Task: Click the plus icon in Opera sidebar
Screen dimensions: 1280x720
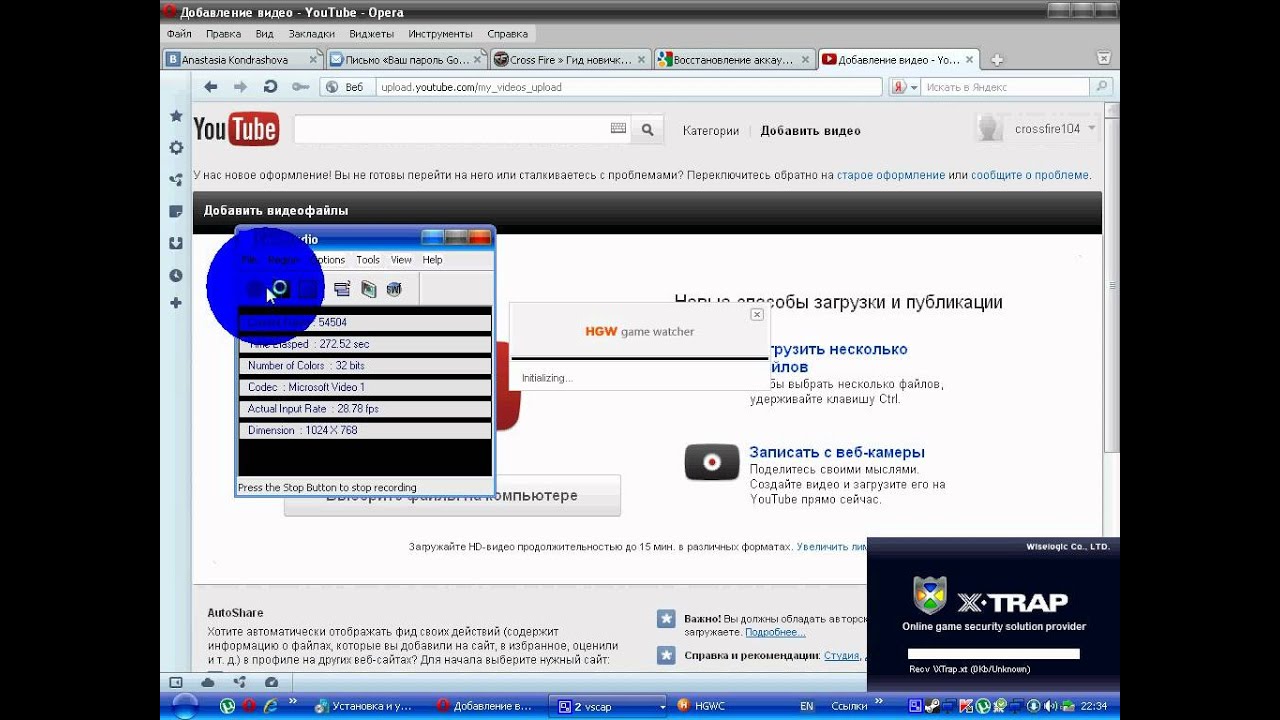Action: point(176,303)
